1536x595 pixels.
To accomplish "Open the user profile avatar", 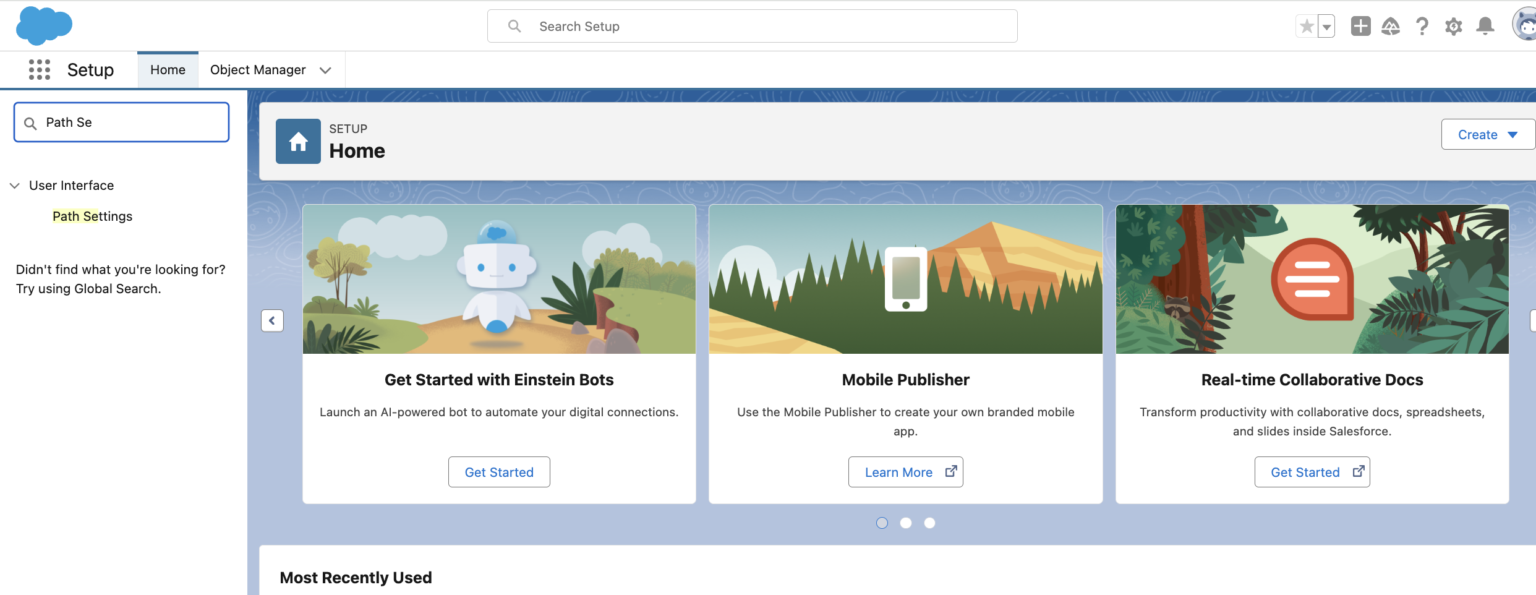I will click(1523, 25).
